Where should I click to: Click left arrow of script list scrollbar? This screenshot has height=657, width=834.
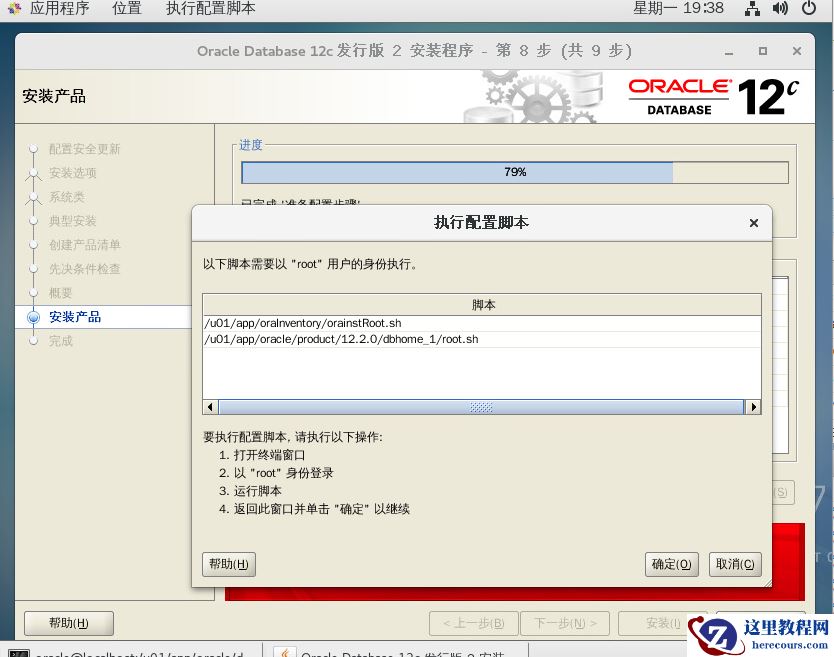(210, 407)
